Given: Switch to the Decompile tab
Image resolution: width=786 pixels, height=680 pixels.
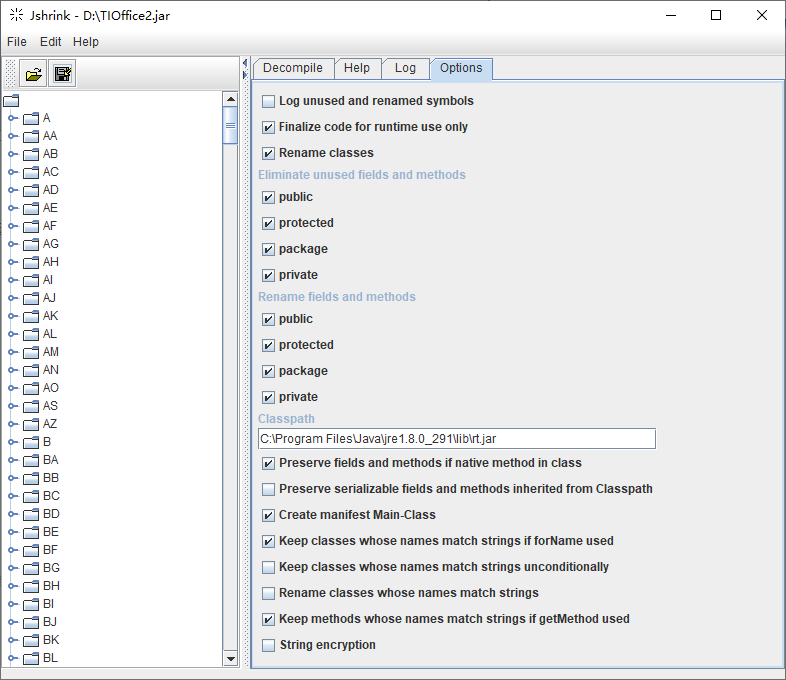Looking at the screenshot, I should pos(293,68).
